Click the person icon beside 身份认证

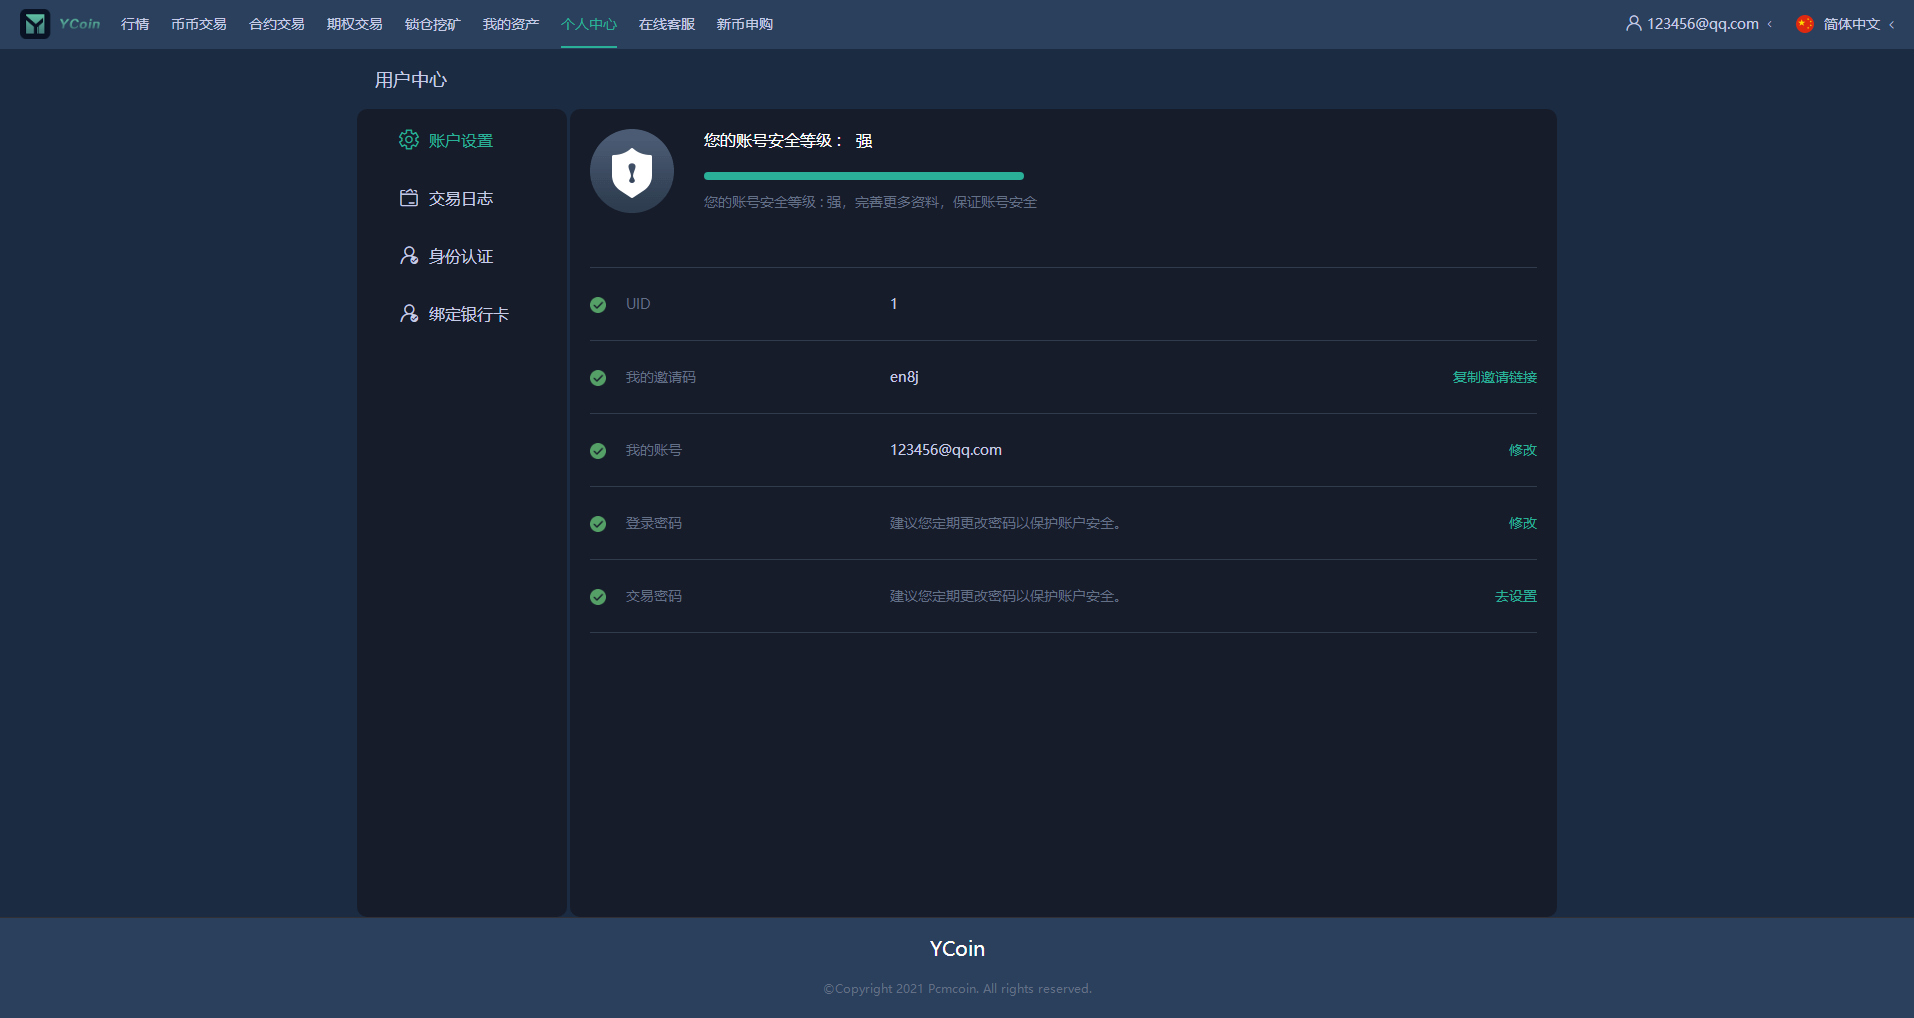(x=408, y=256)
